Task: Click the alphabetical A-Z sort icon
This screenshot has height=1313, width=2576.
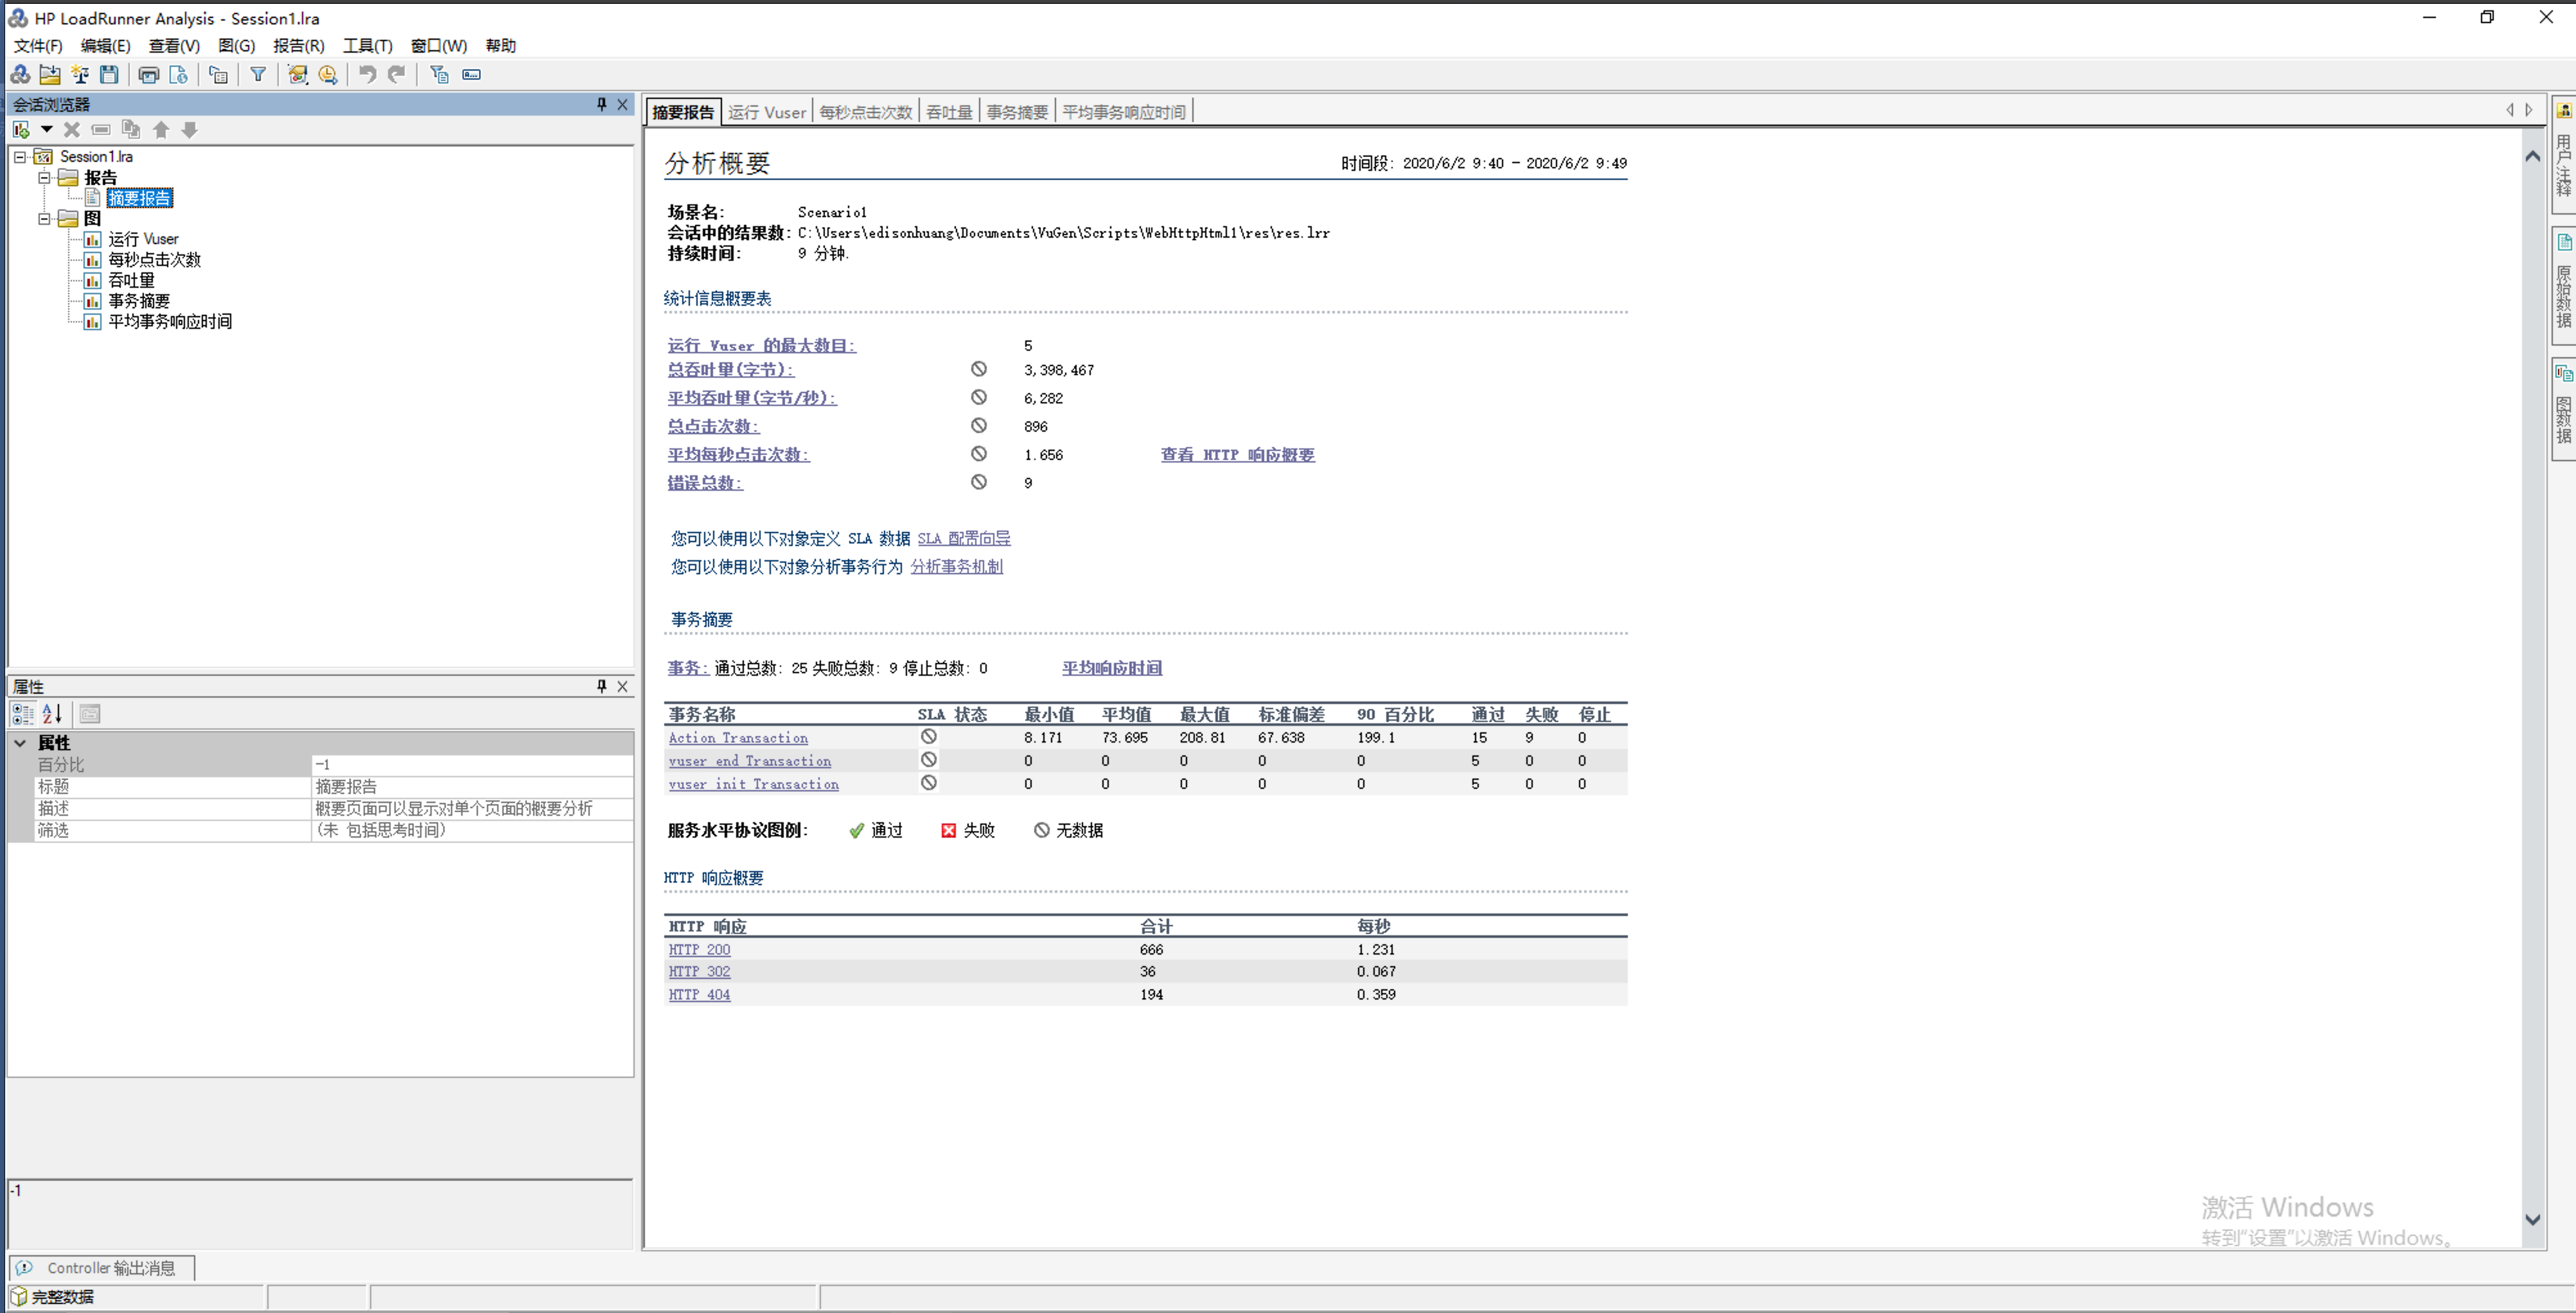Action: coord(52,714)
